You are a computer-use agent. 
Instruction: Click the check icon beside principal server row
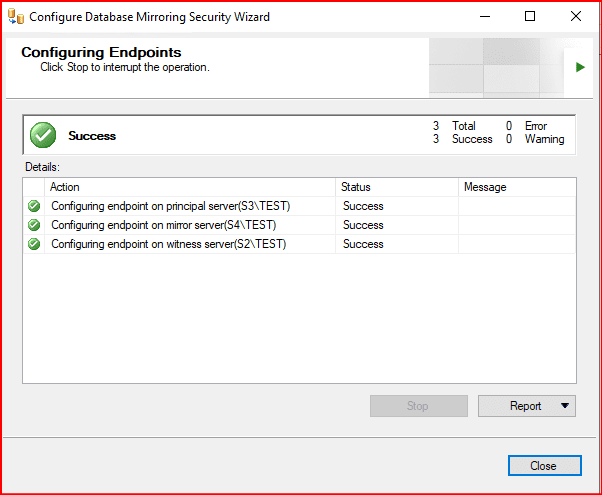point(34,206)
